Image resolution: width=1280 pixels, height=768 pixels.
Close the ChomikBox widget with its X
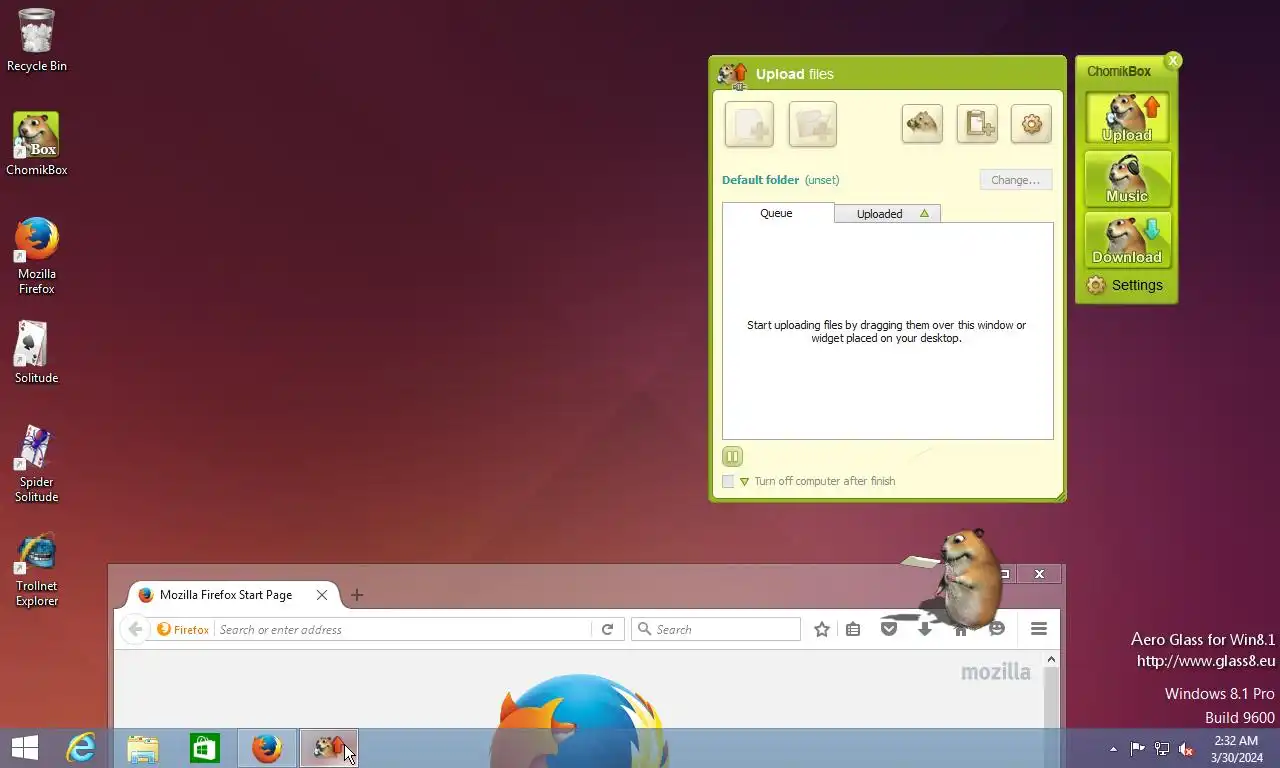point(1173,61)
